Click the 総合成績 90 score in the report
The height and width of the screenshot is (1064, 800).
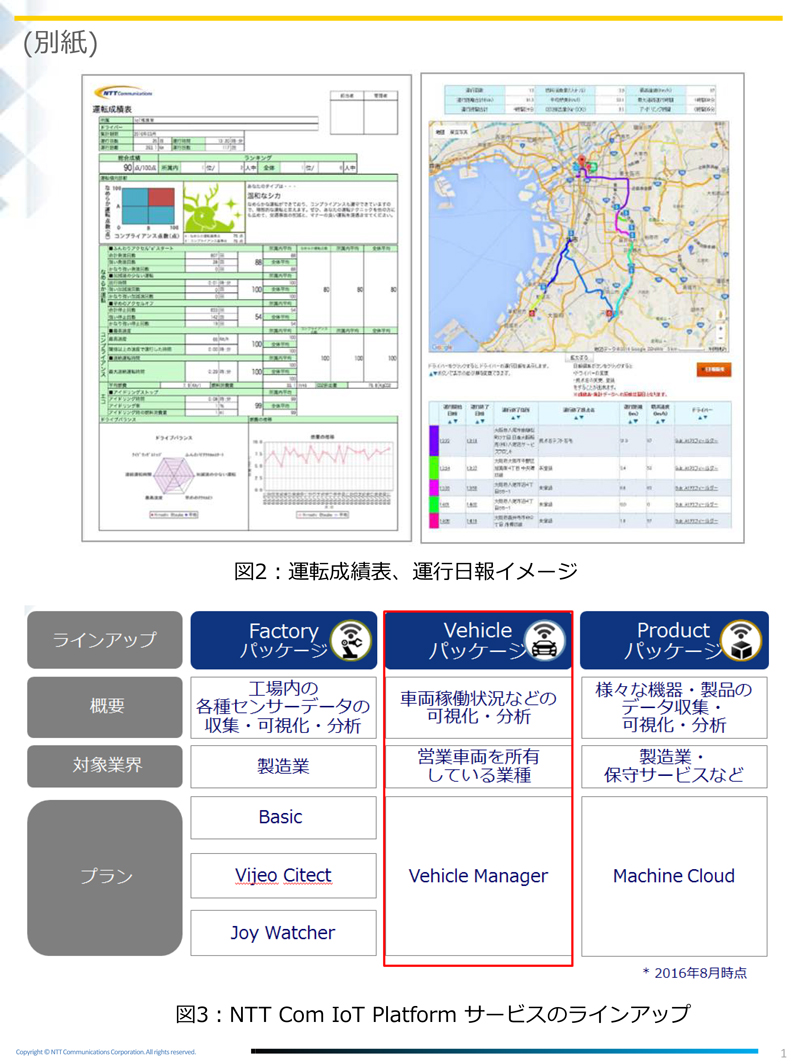[x=128, y=168]
